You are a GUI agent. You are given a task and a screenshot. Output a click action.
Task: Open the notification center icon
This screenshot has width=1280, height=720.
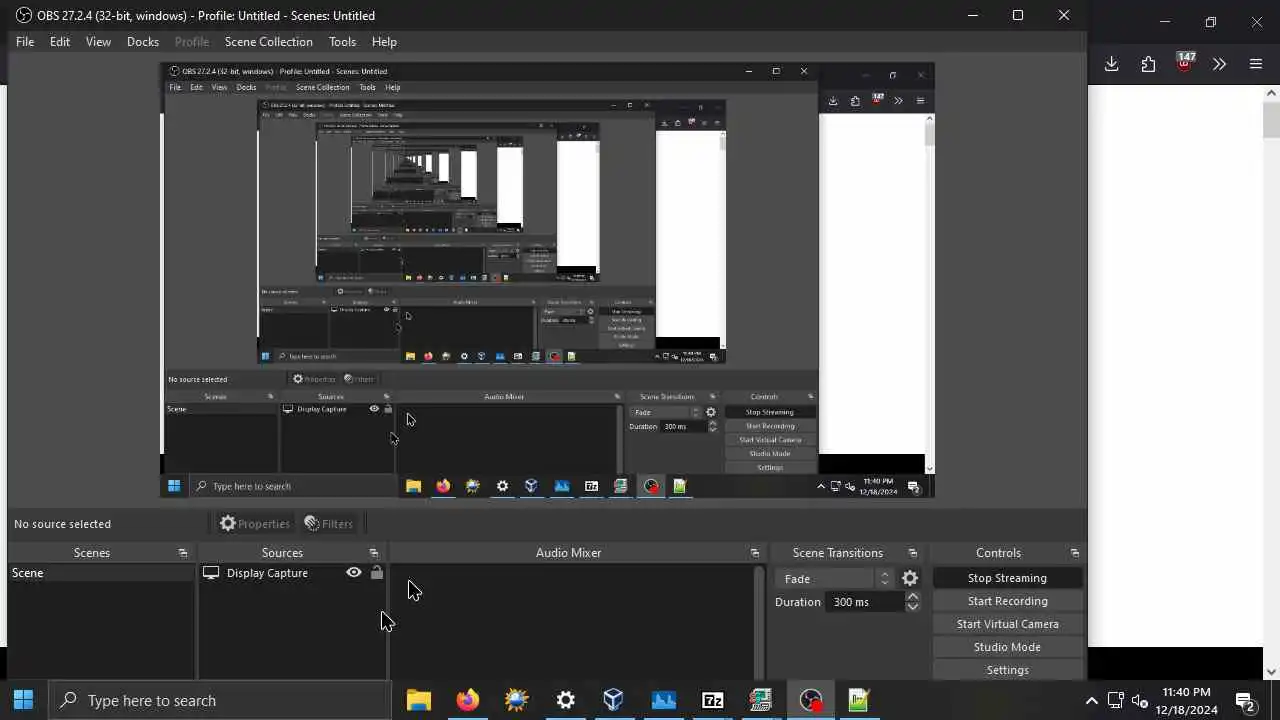(1245, 701)
